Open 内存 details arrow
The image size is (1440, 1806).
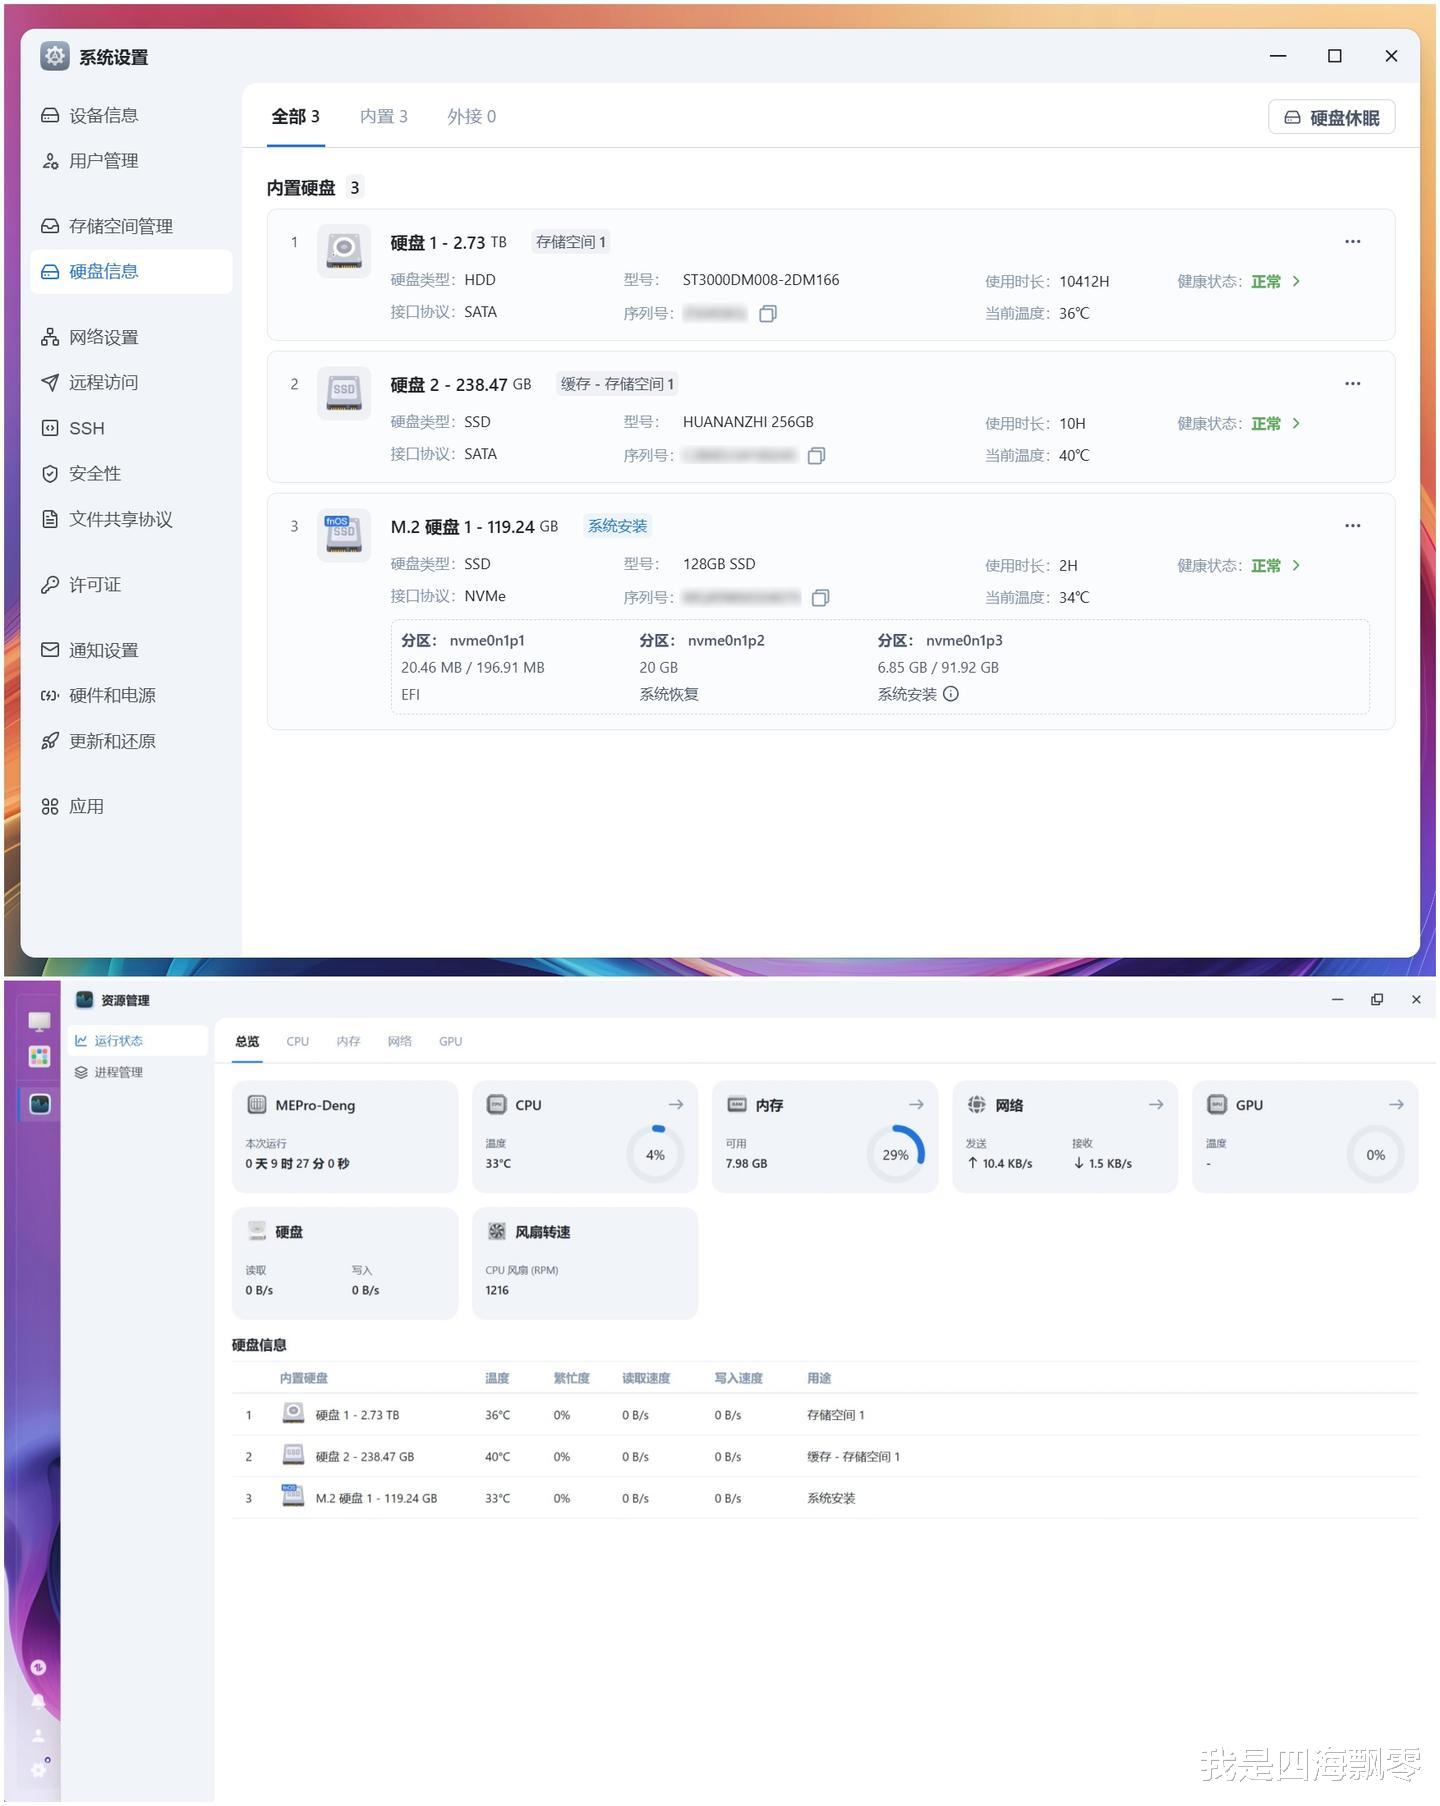coord(916,1105)
